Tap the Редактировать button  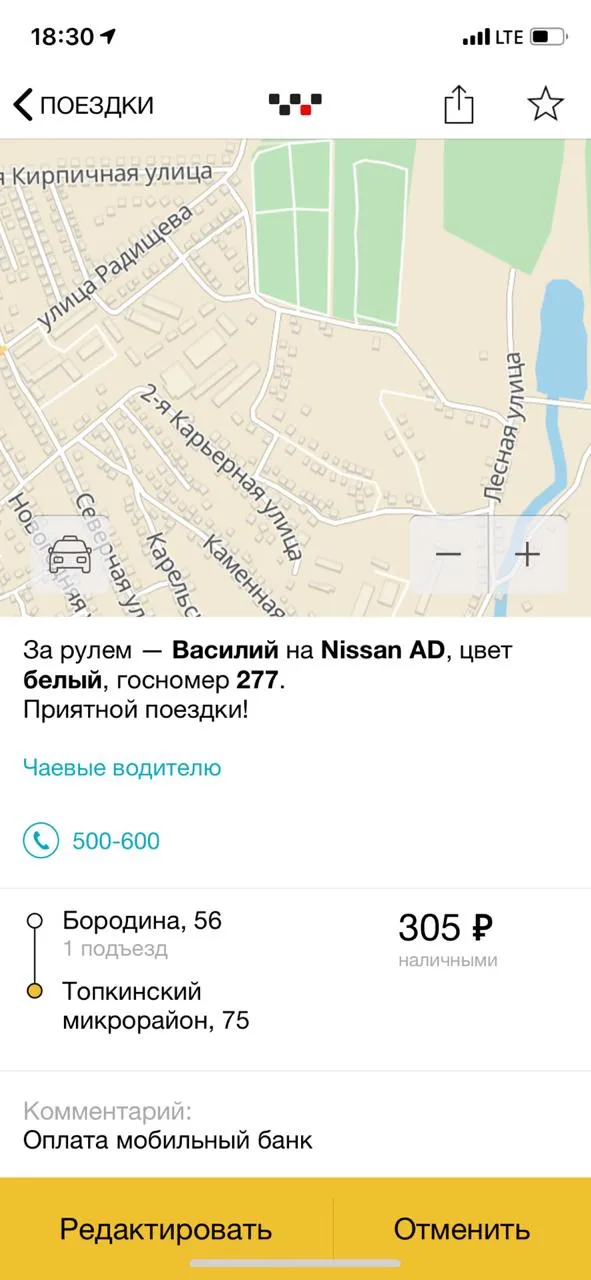click(x=166, y=1229)
